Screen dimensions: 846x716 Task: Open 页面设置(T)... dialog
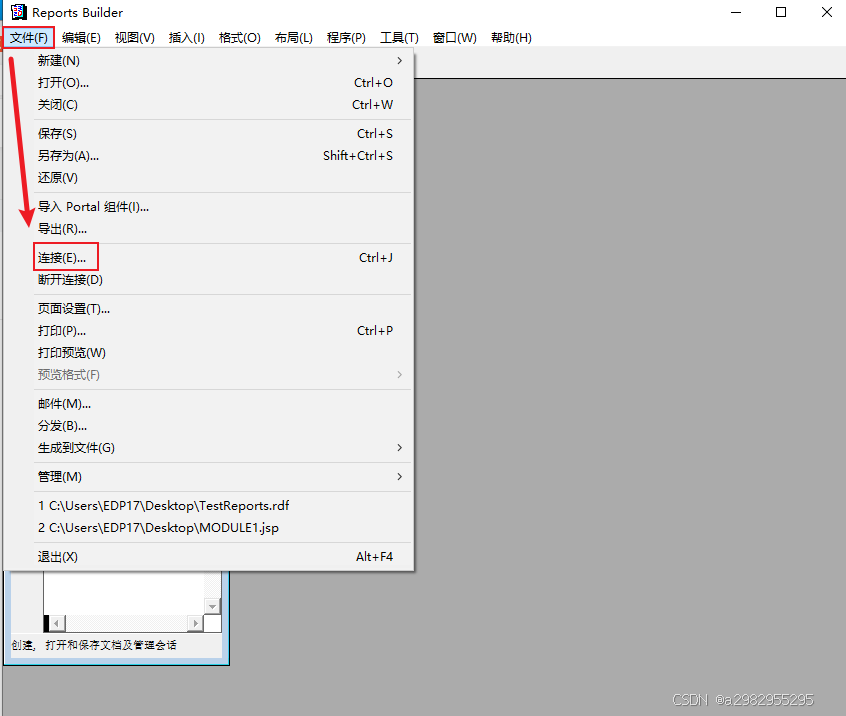(222, 309)
